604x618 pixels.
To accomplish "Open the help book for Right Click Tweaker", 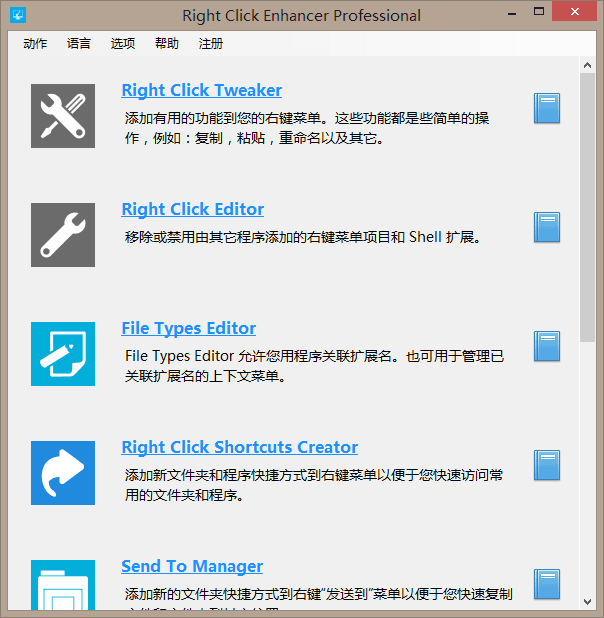I will 547,108.
